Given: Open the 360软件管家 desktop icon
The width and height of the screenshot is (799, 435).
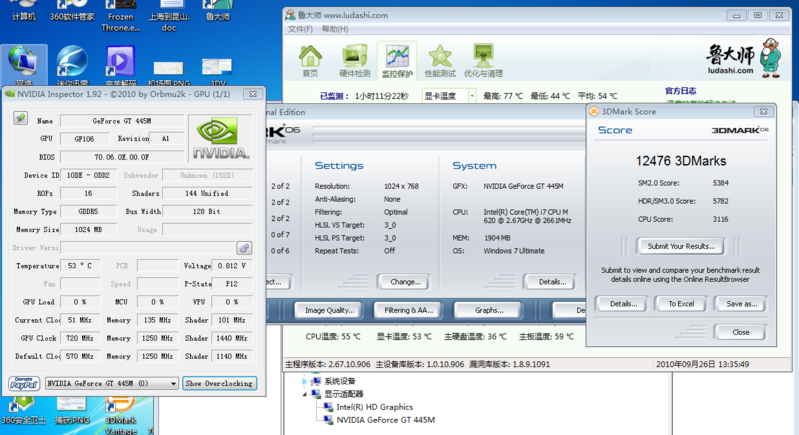Looking at the screenshot, I should [x=72, y=11].
